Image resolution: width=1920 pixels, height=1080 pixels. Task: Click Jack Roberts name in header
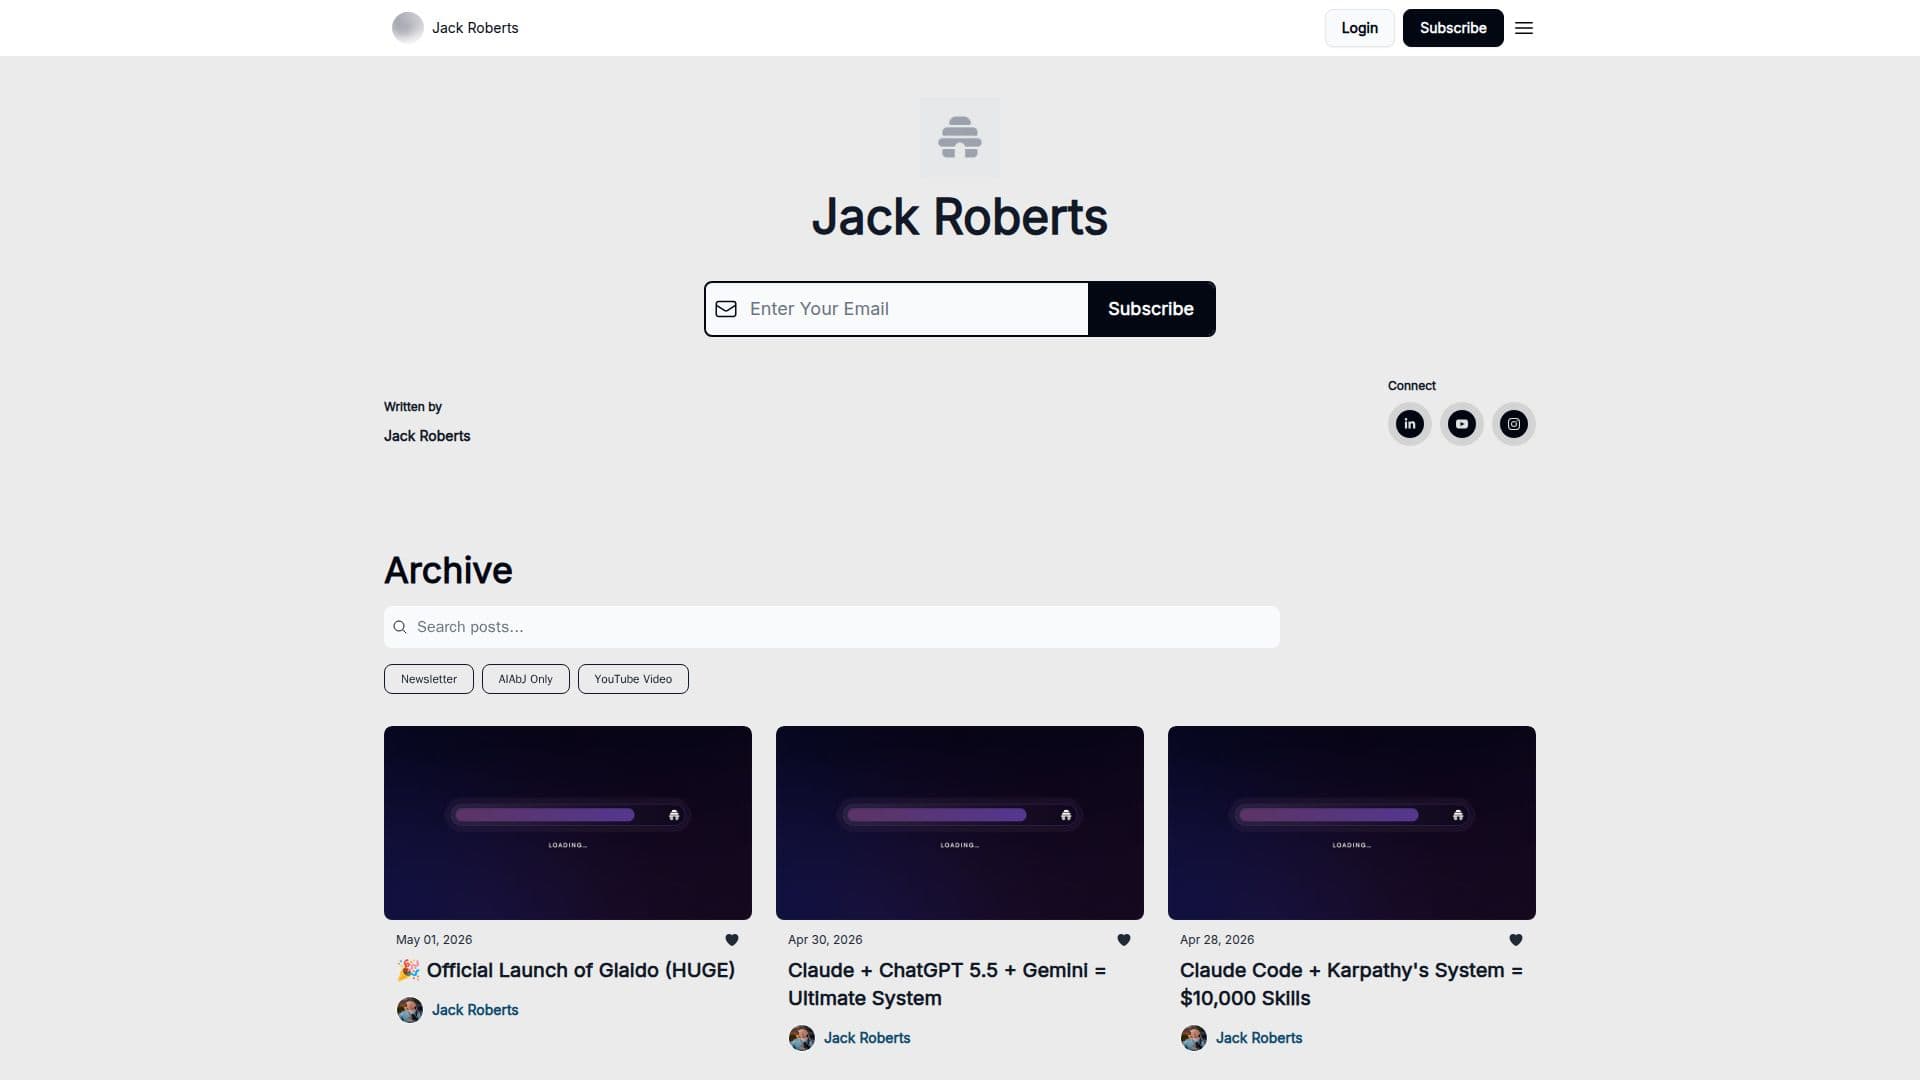coord(475,28)
